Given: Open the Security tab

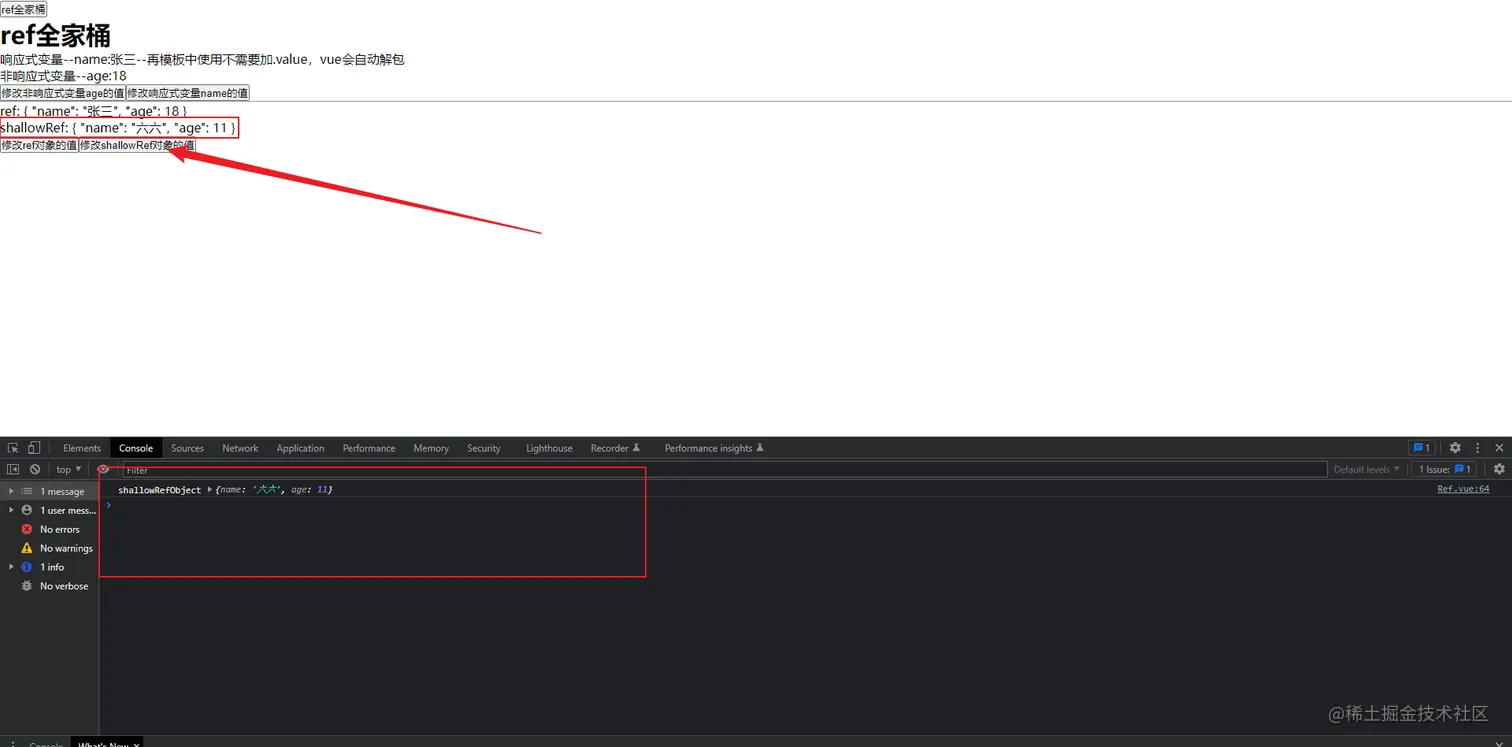Looking at the screenshot, I should click(x=484, y=448).
